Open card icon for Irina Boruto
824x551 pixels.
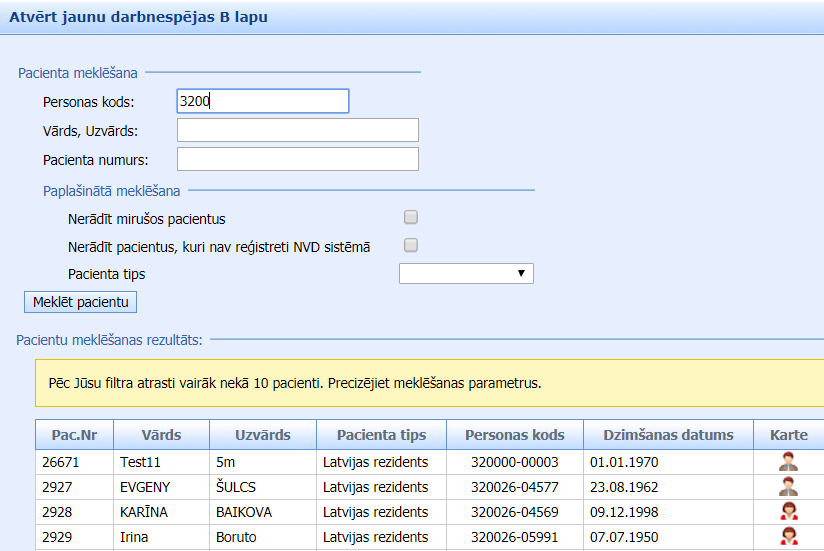pyautogui.click(x=789, y=537)
